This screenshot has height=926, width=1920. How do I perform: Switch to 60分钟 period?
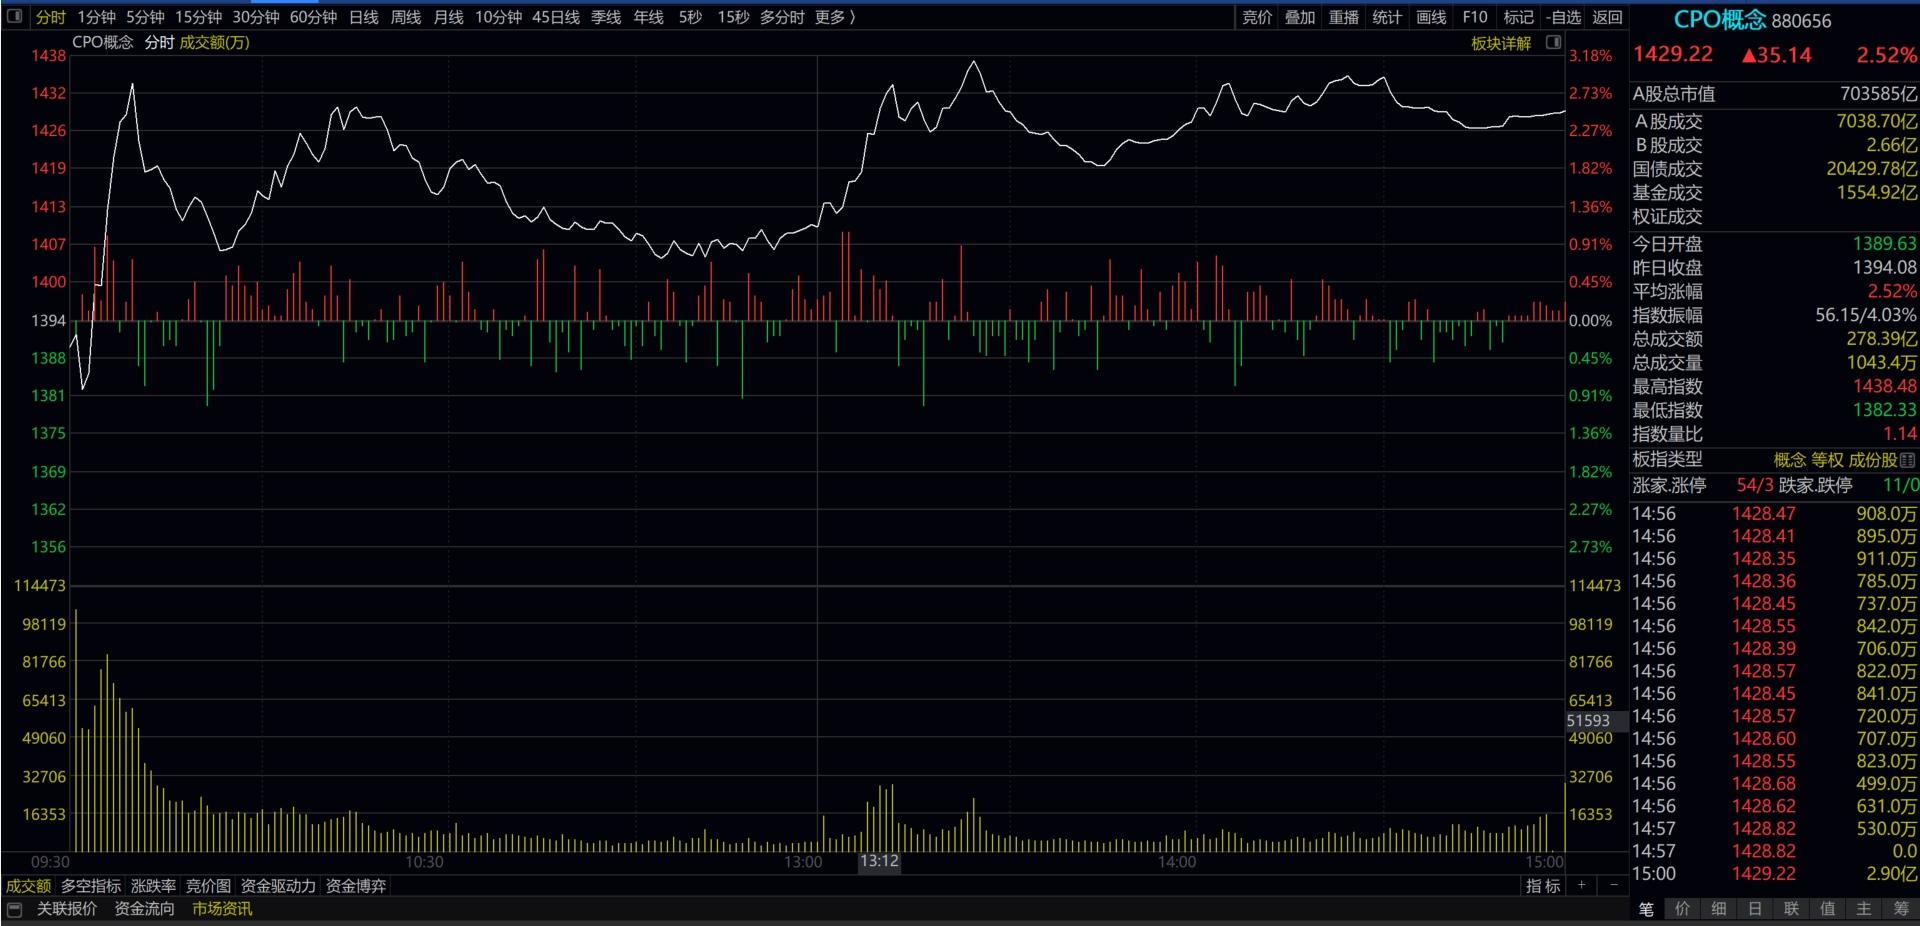313,17
